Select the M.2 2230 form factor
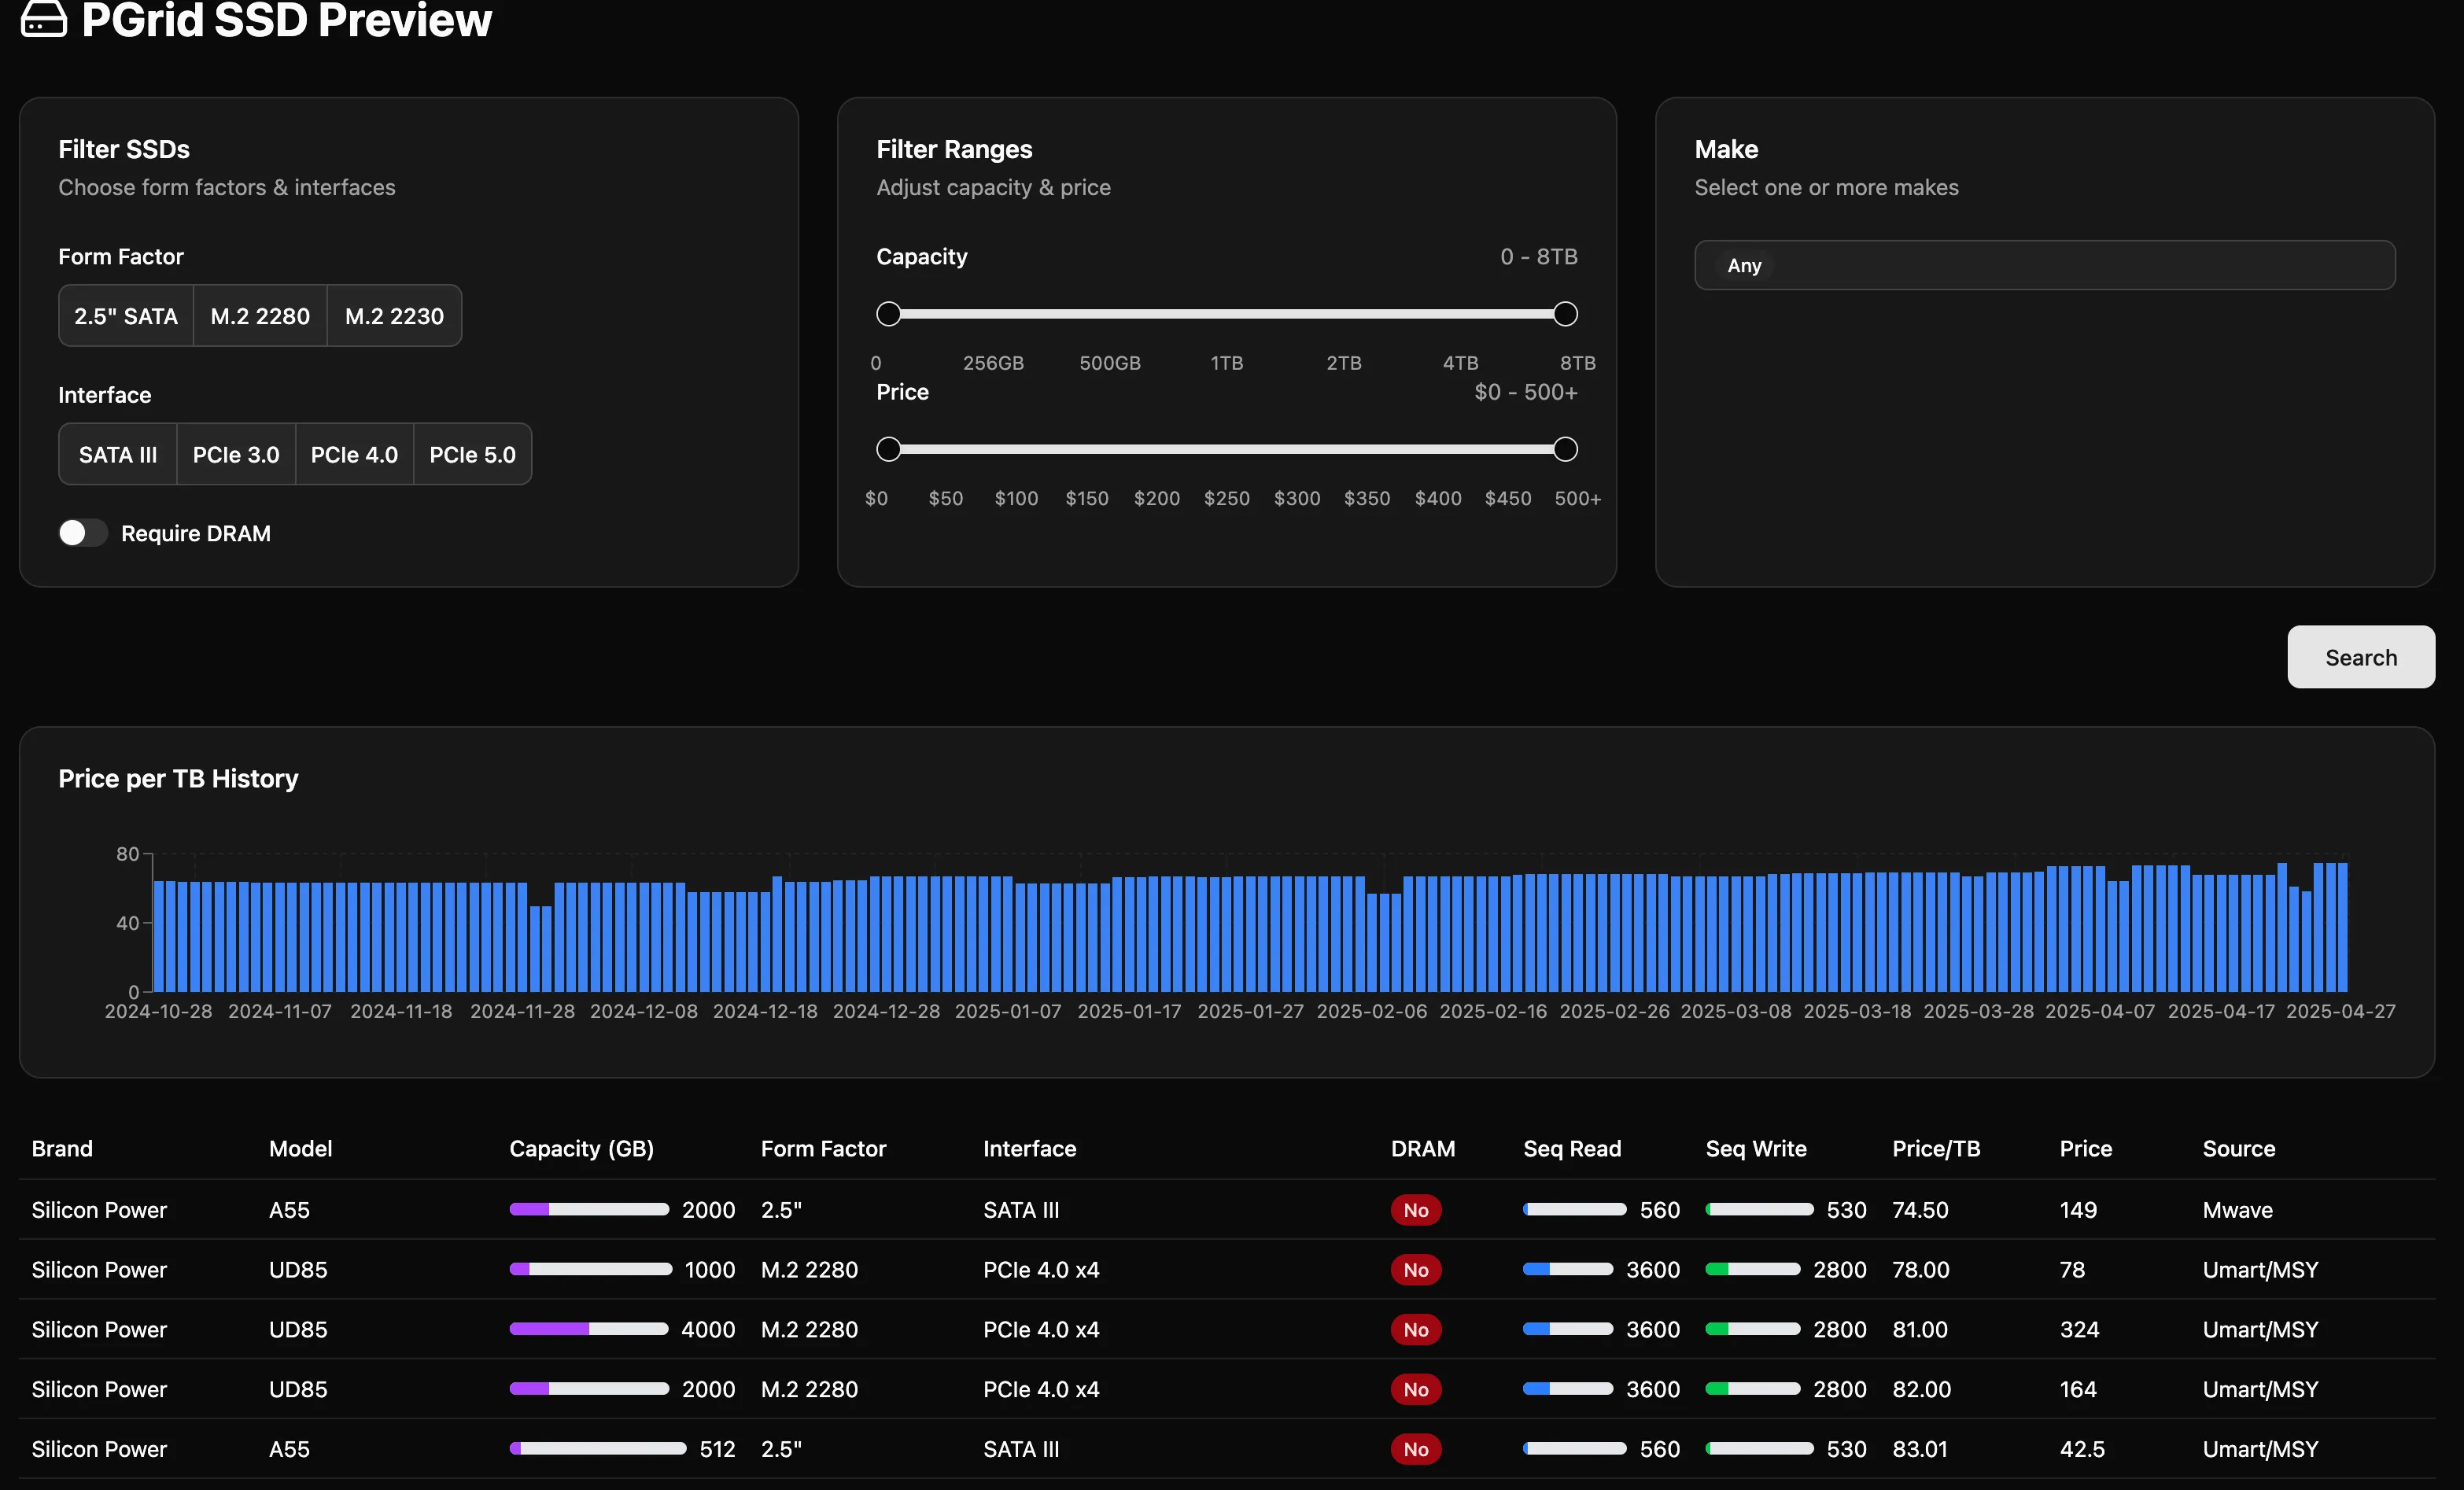 click(x=394, y=316)
